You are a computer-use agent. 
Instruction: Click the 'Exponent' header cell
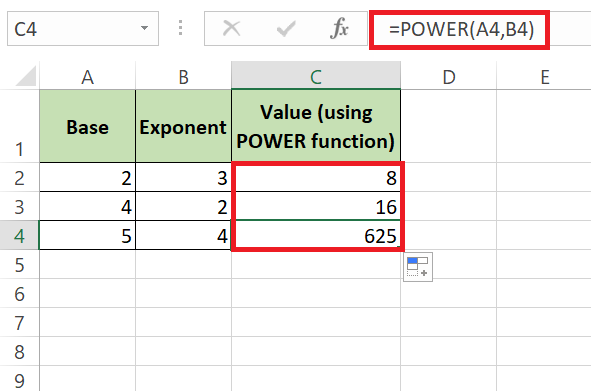click(184, 126)
